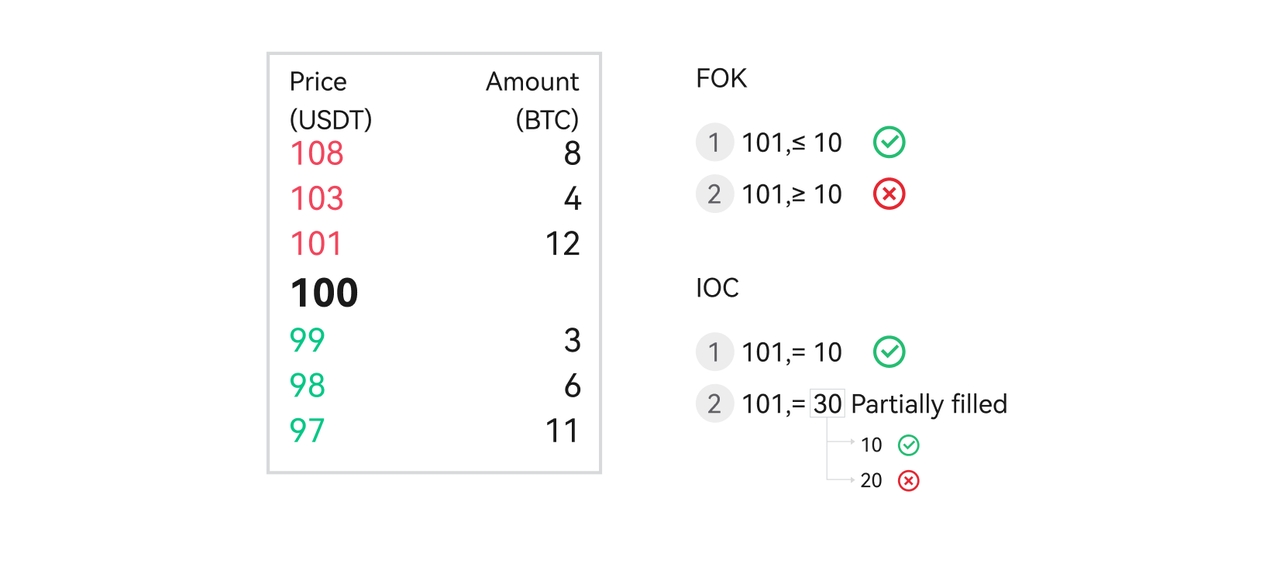Click the green check next to IOC 101,= 10
1280x570 pixels.
click(x=889, y=352)
